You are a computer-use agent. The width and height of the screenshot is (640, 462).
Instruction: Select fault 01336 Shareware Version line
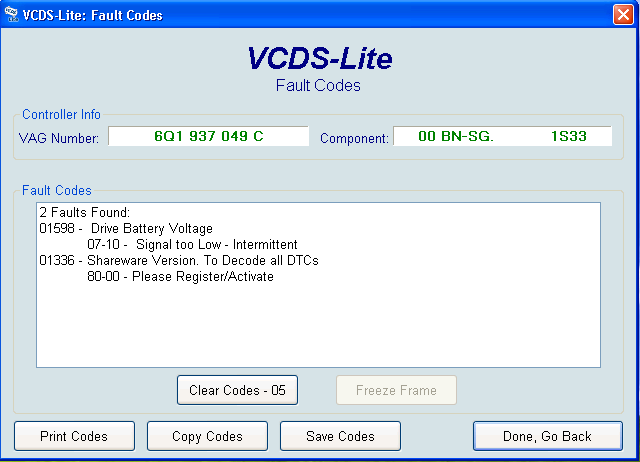(x=179, y=260)
